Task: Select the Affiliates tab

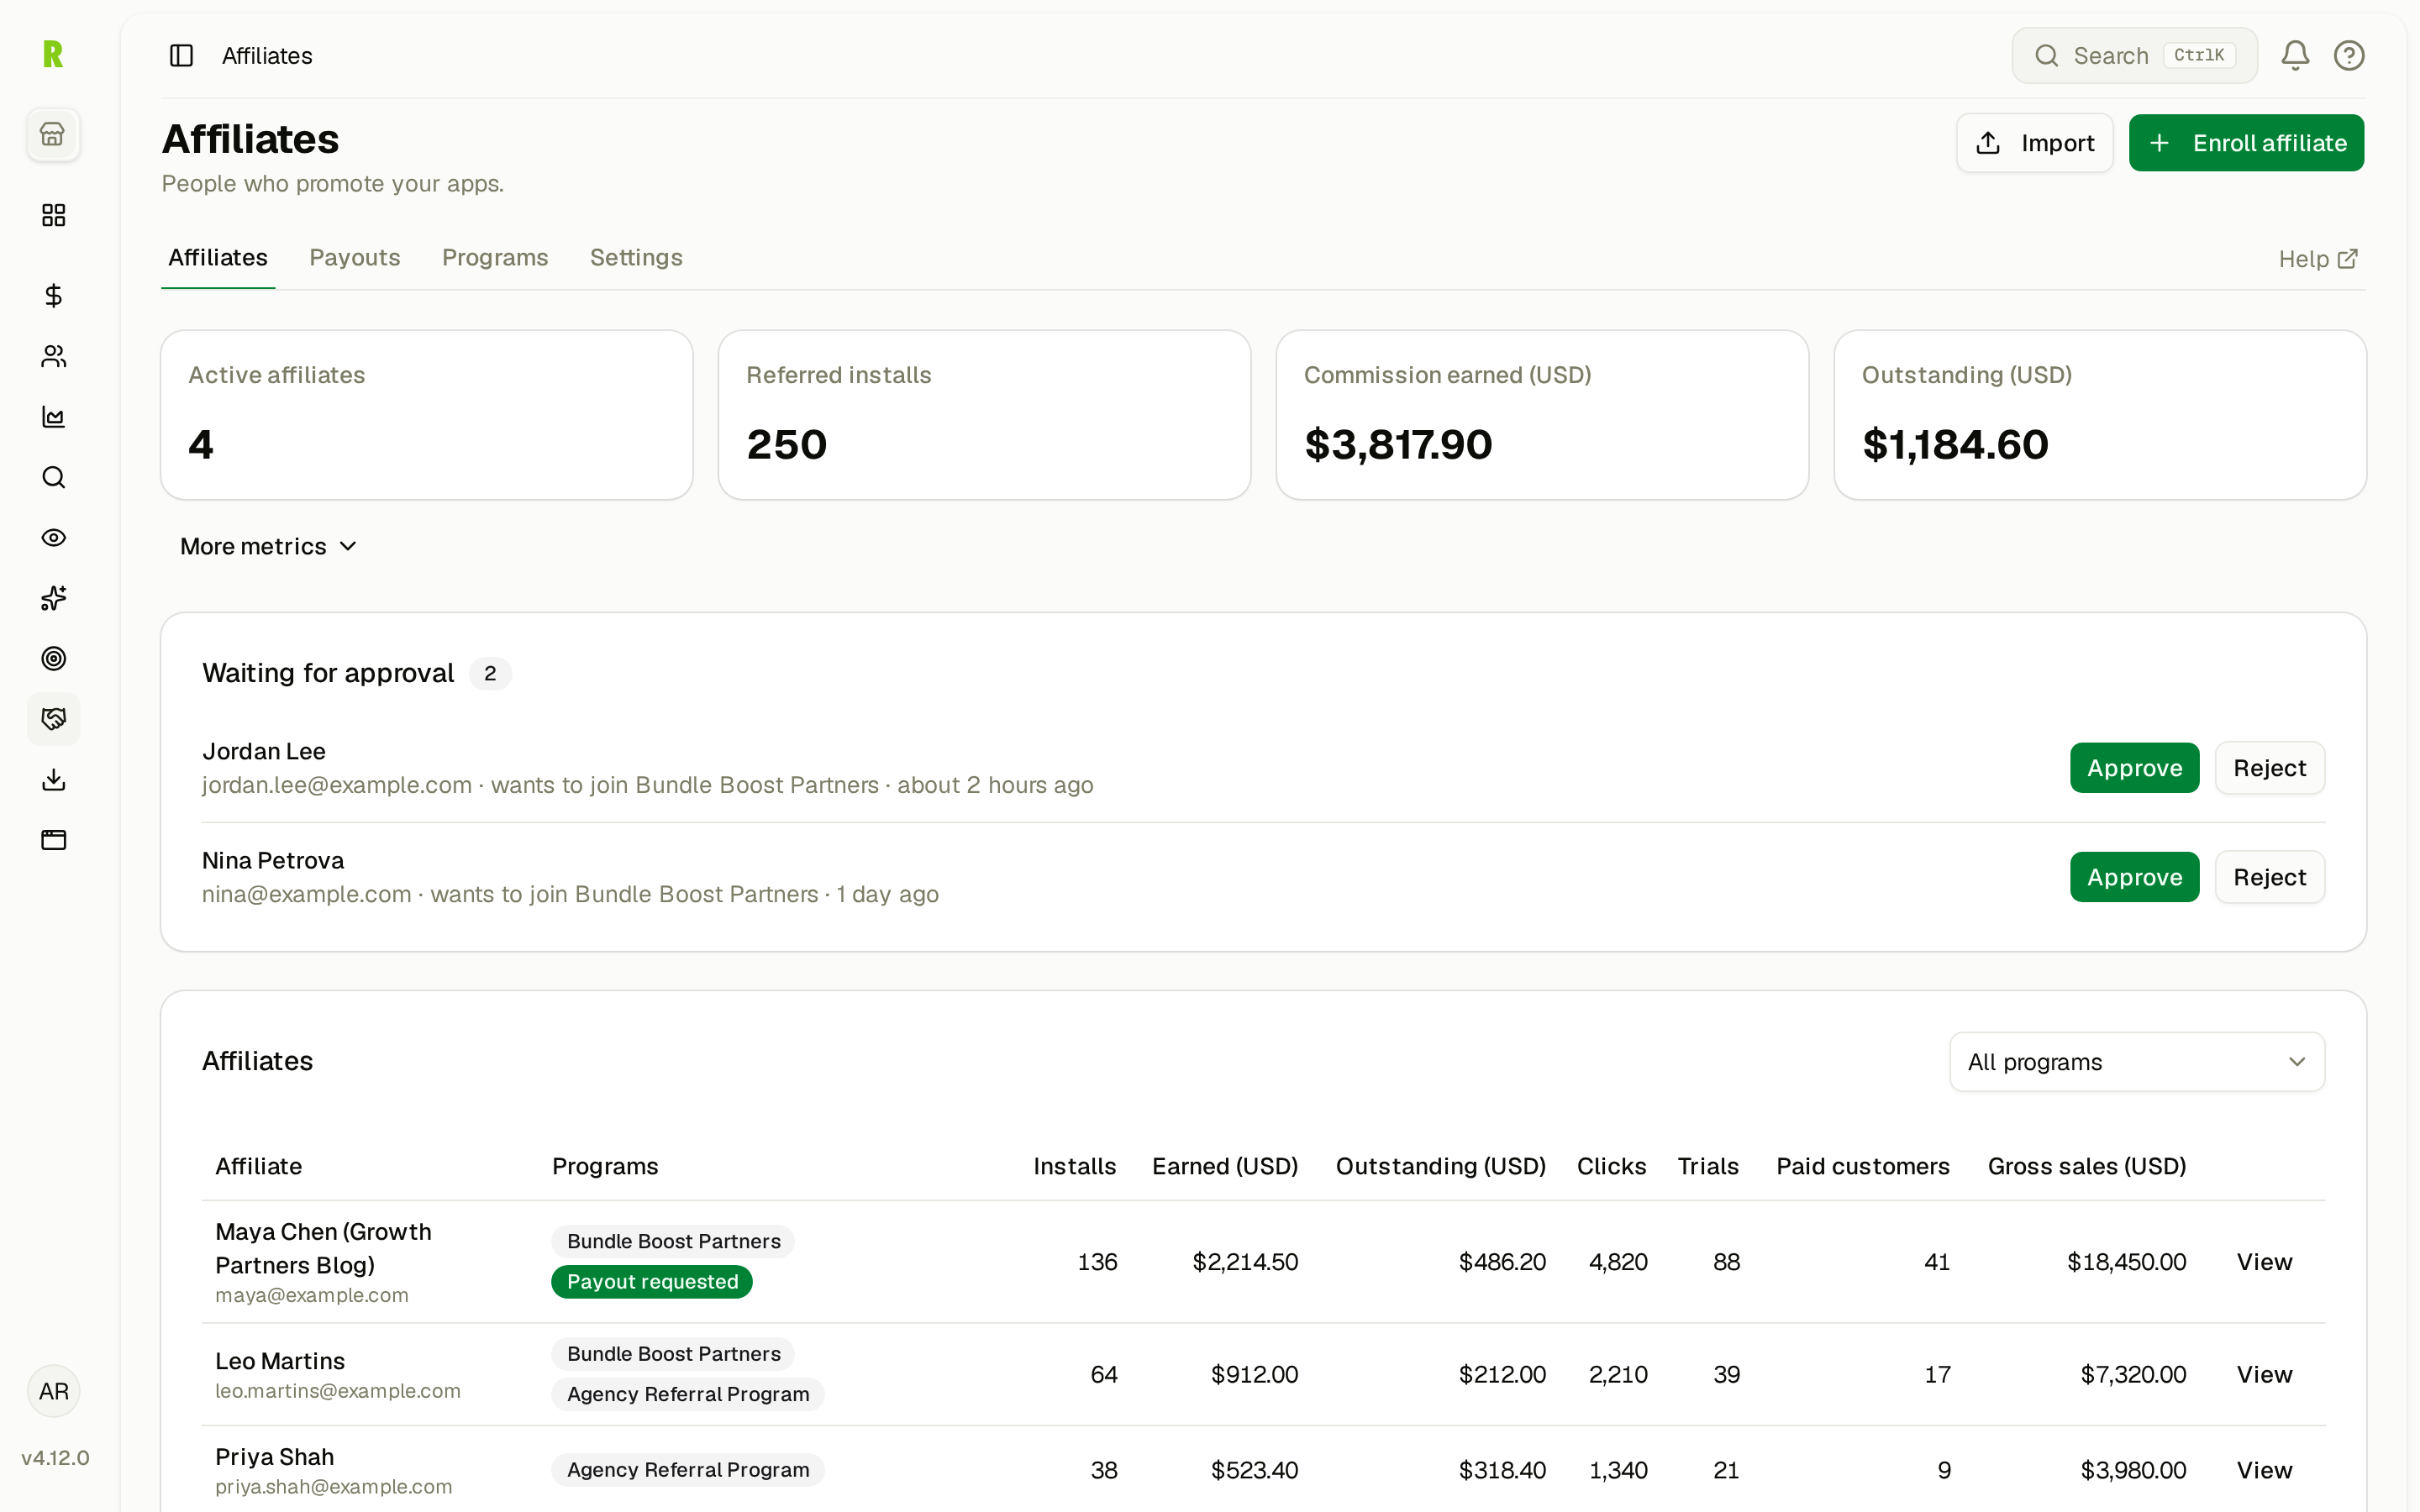Action: click(x=218, y=258)
